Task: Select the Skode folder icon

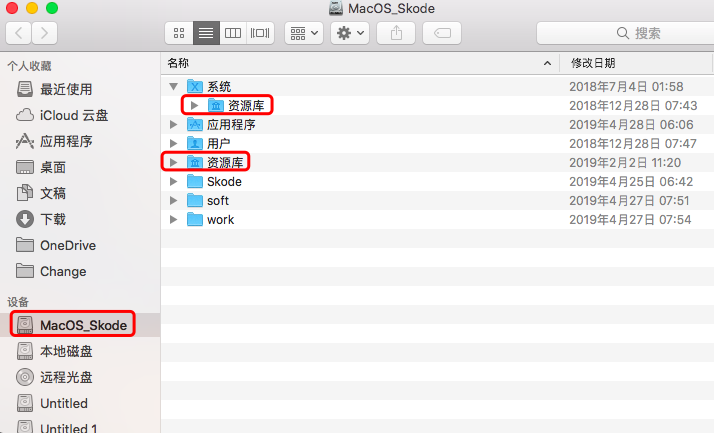Action: coord(195,181)
